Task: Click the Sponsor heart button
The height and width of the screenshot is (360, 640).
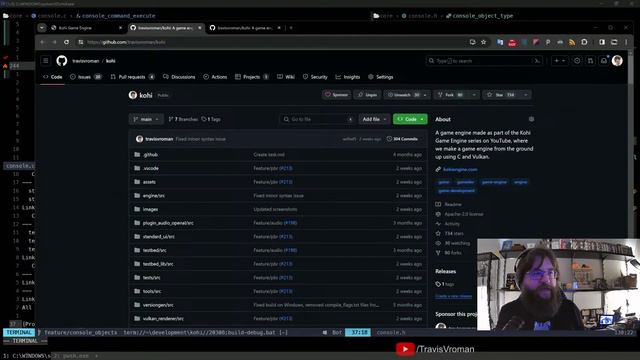Action: [336, 95]
